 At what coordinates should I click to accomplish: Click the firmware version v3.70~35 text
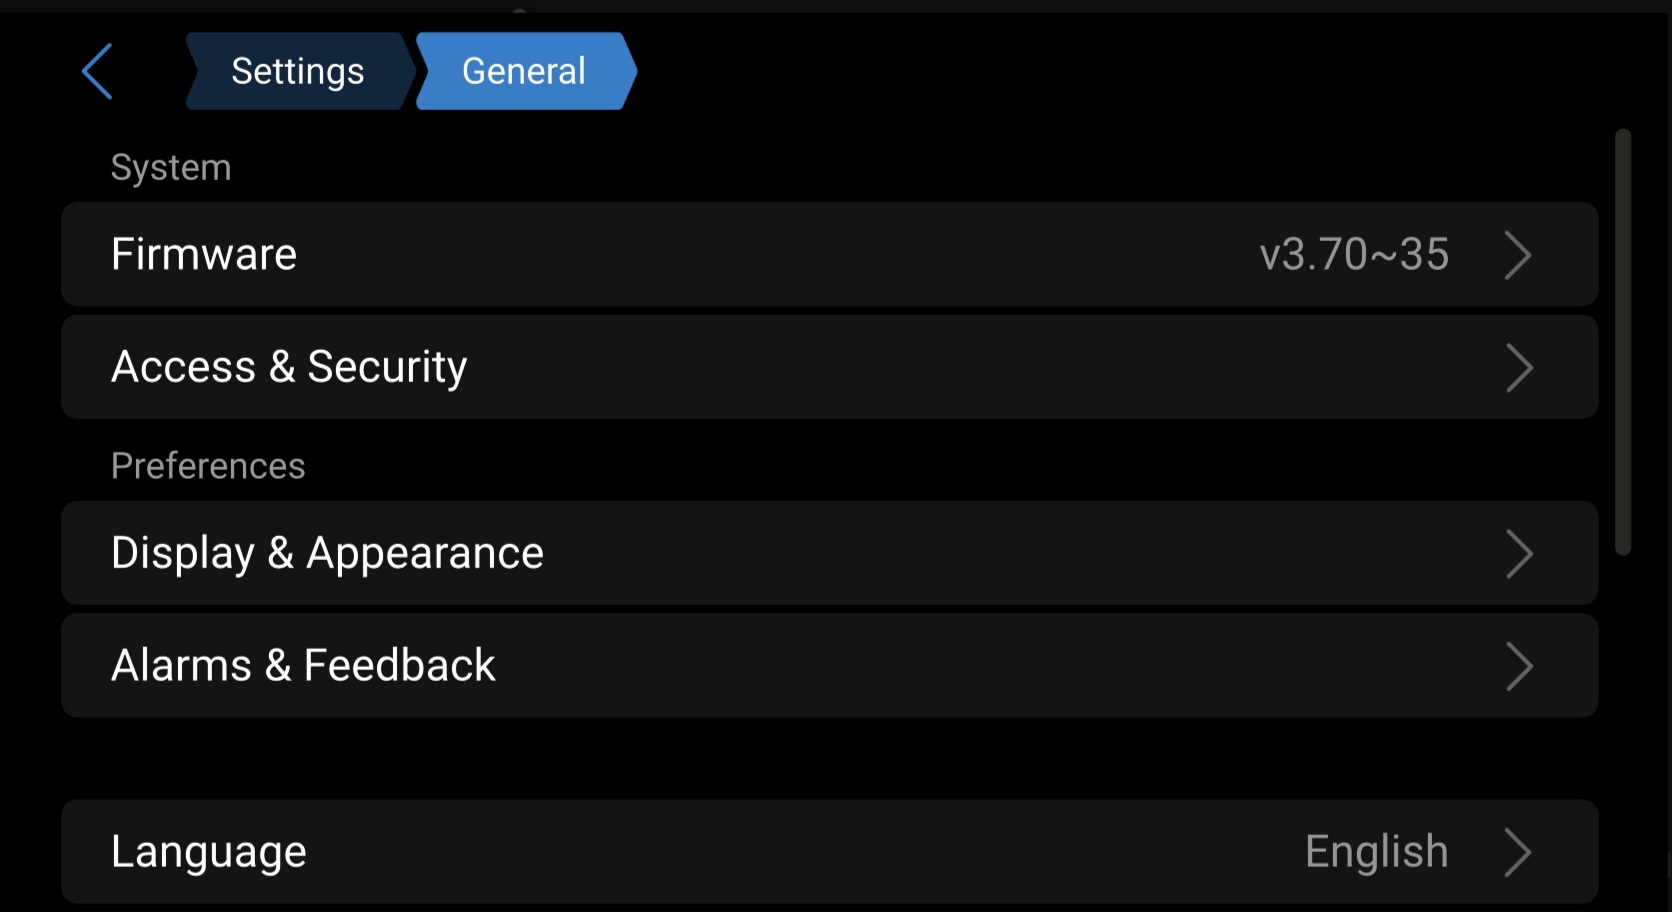click(1354, 254)
